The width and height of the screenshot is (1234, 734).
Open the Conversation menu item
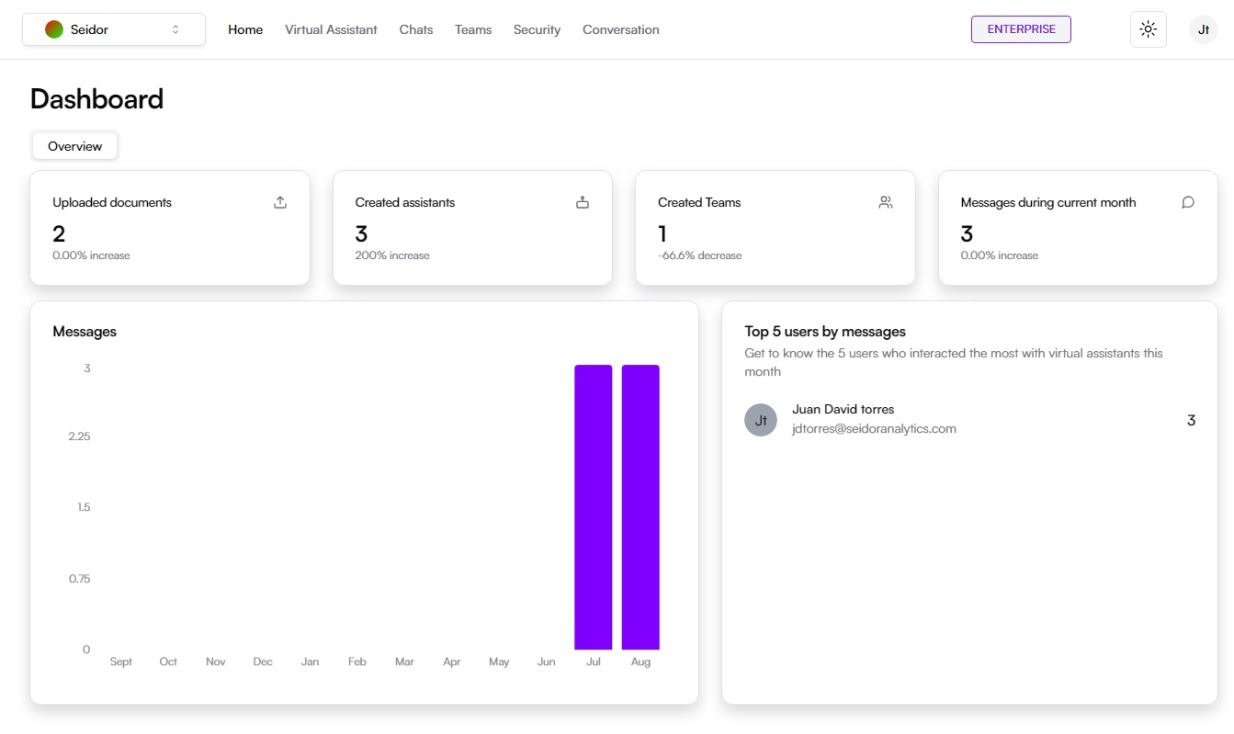pos(621,30)
